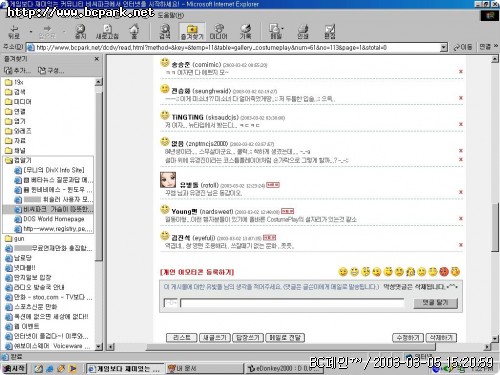Click the red personal emoticon register link
The width and height of the screenshot is (500, 375).
(x=197, y=272)
